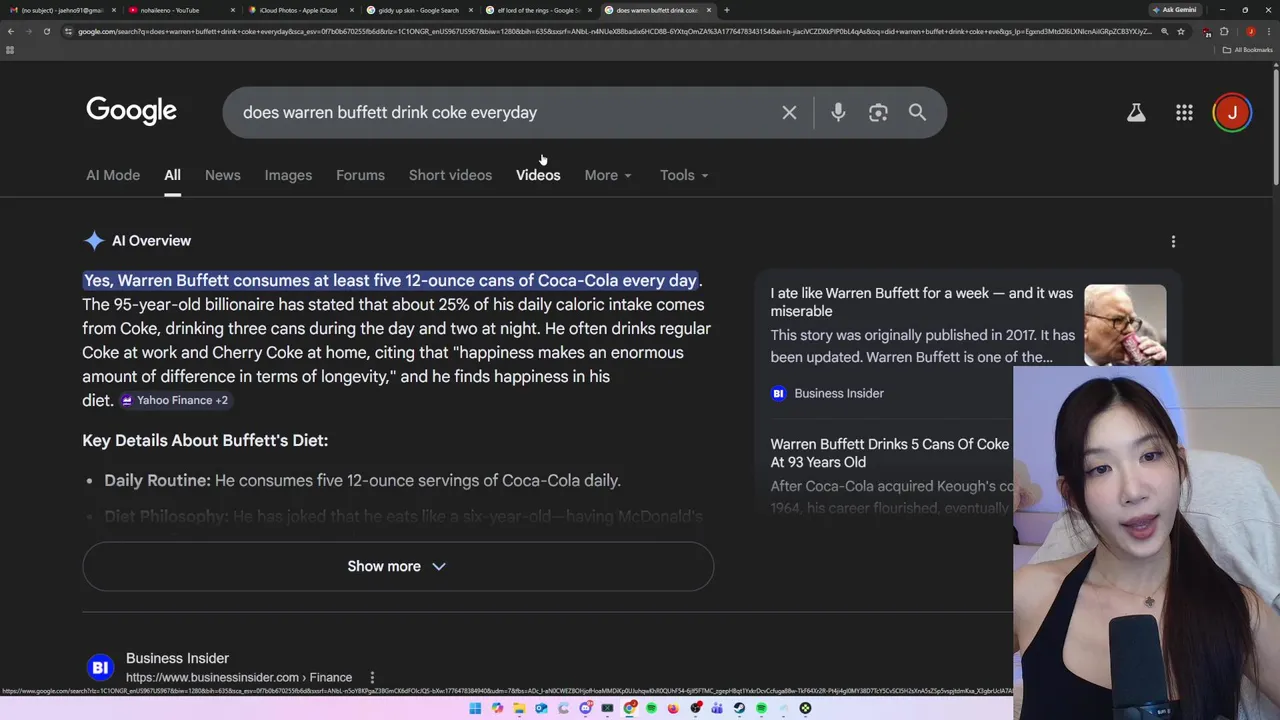Screen dimensions: 1280x720
Task: Open 'Warren Buffett Drinks 5 Cans Of Coke' article
Action: 889,453
